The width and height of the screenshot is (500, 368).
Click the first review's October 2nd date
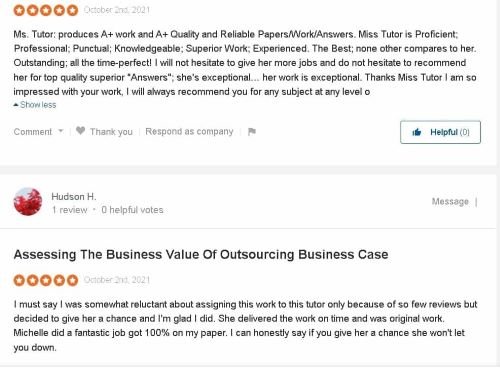(117, 10)
